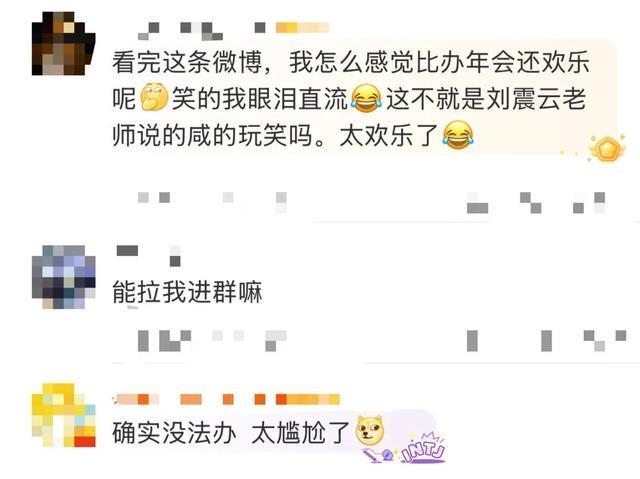The height and width of the screenshot is (479, 640).
Task: Tap the yawning emoji after 呢
Action: coord(154,97)
